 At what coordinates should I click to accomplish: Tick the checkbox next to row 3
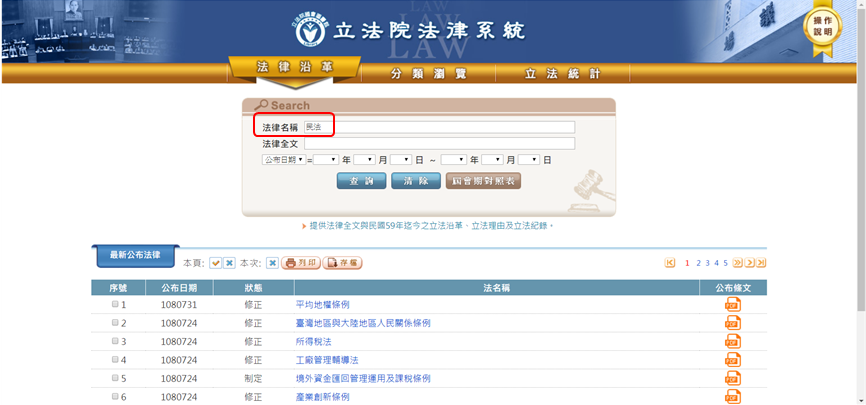coord(115,341)
